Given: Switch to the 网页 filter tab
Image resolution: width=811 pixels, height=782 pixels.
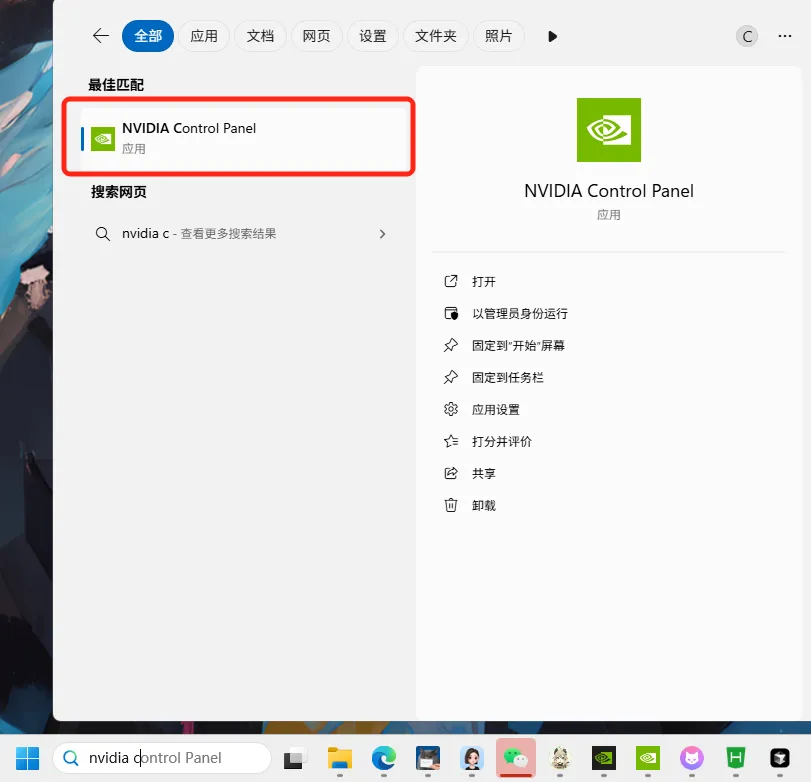Looking at the screenshot, I should click(x=316, y=36).
